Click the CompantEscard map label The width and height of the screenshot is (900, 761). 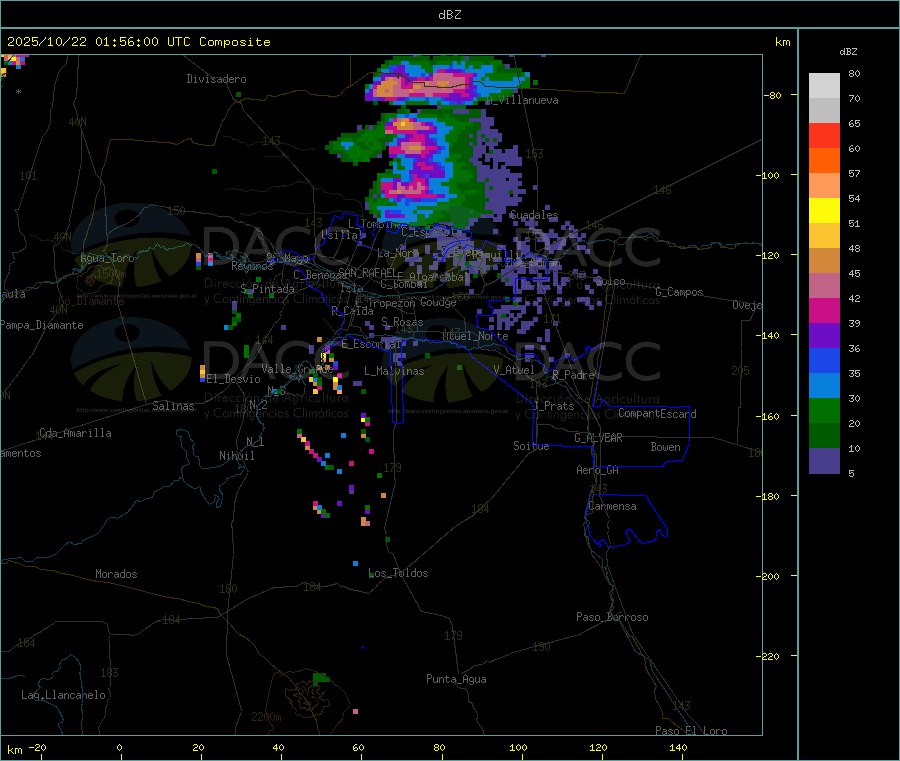tap(657, 414)
